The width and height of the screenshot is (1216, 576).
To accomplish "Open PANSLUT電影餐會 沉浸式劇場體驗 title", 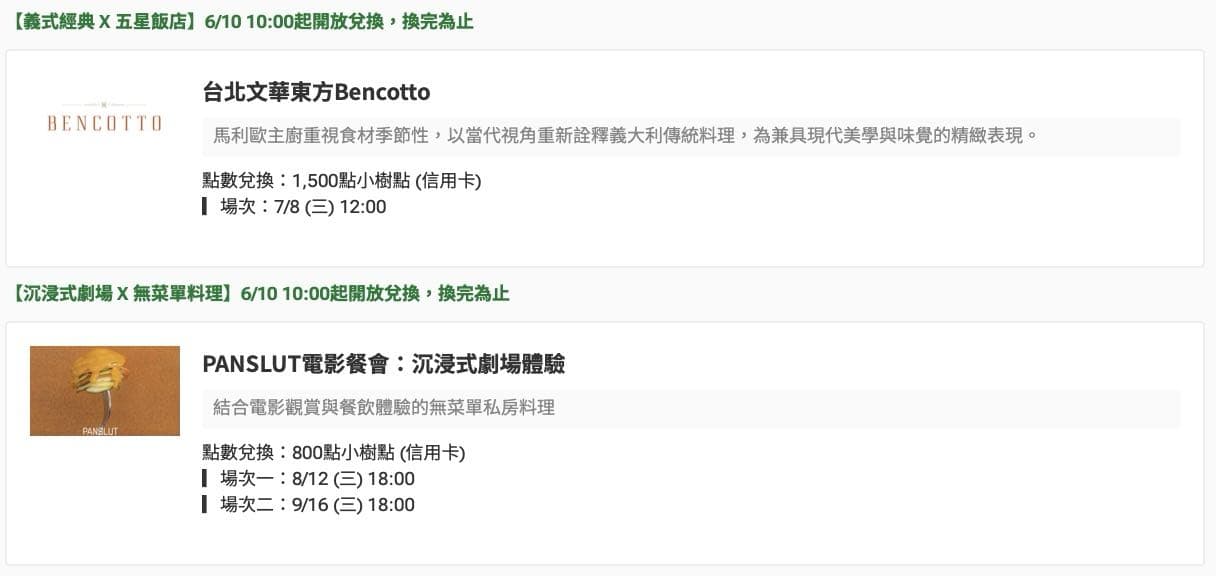I will point(383,364).
